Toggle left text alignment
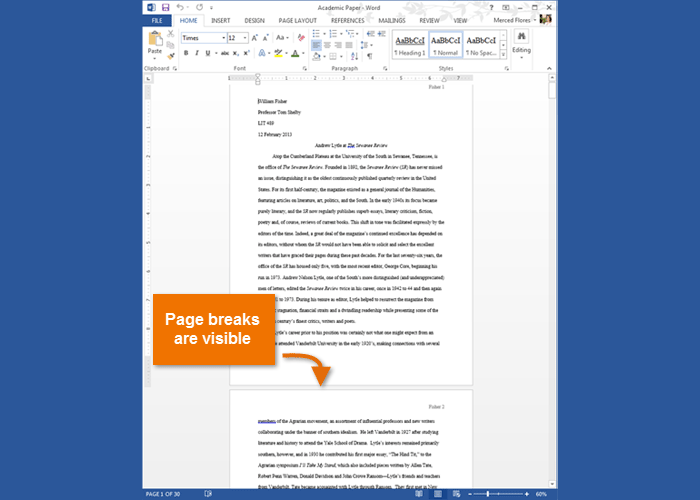The height and width of the screenshot is (500, 700). point(316,45)
